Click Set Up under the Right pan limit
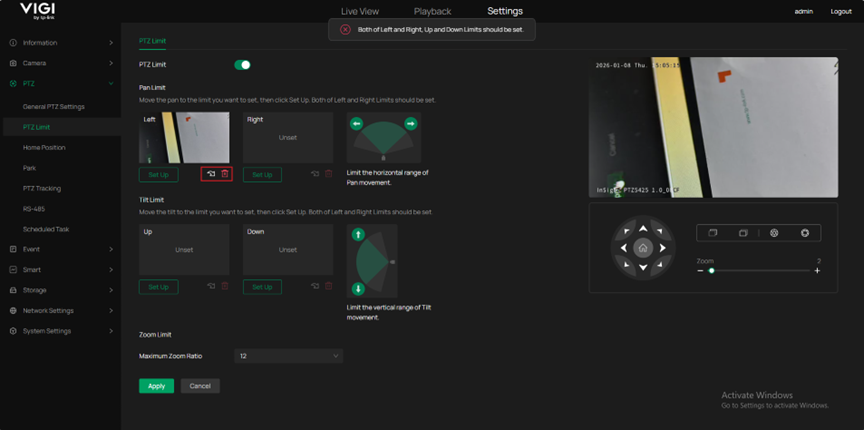 point(262,174)
